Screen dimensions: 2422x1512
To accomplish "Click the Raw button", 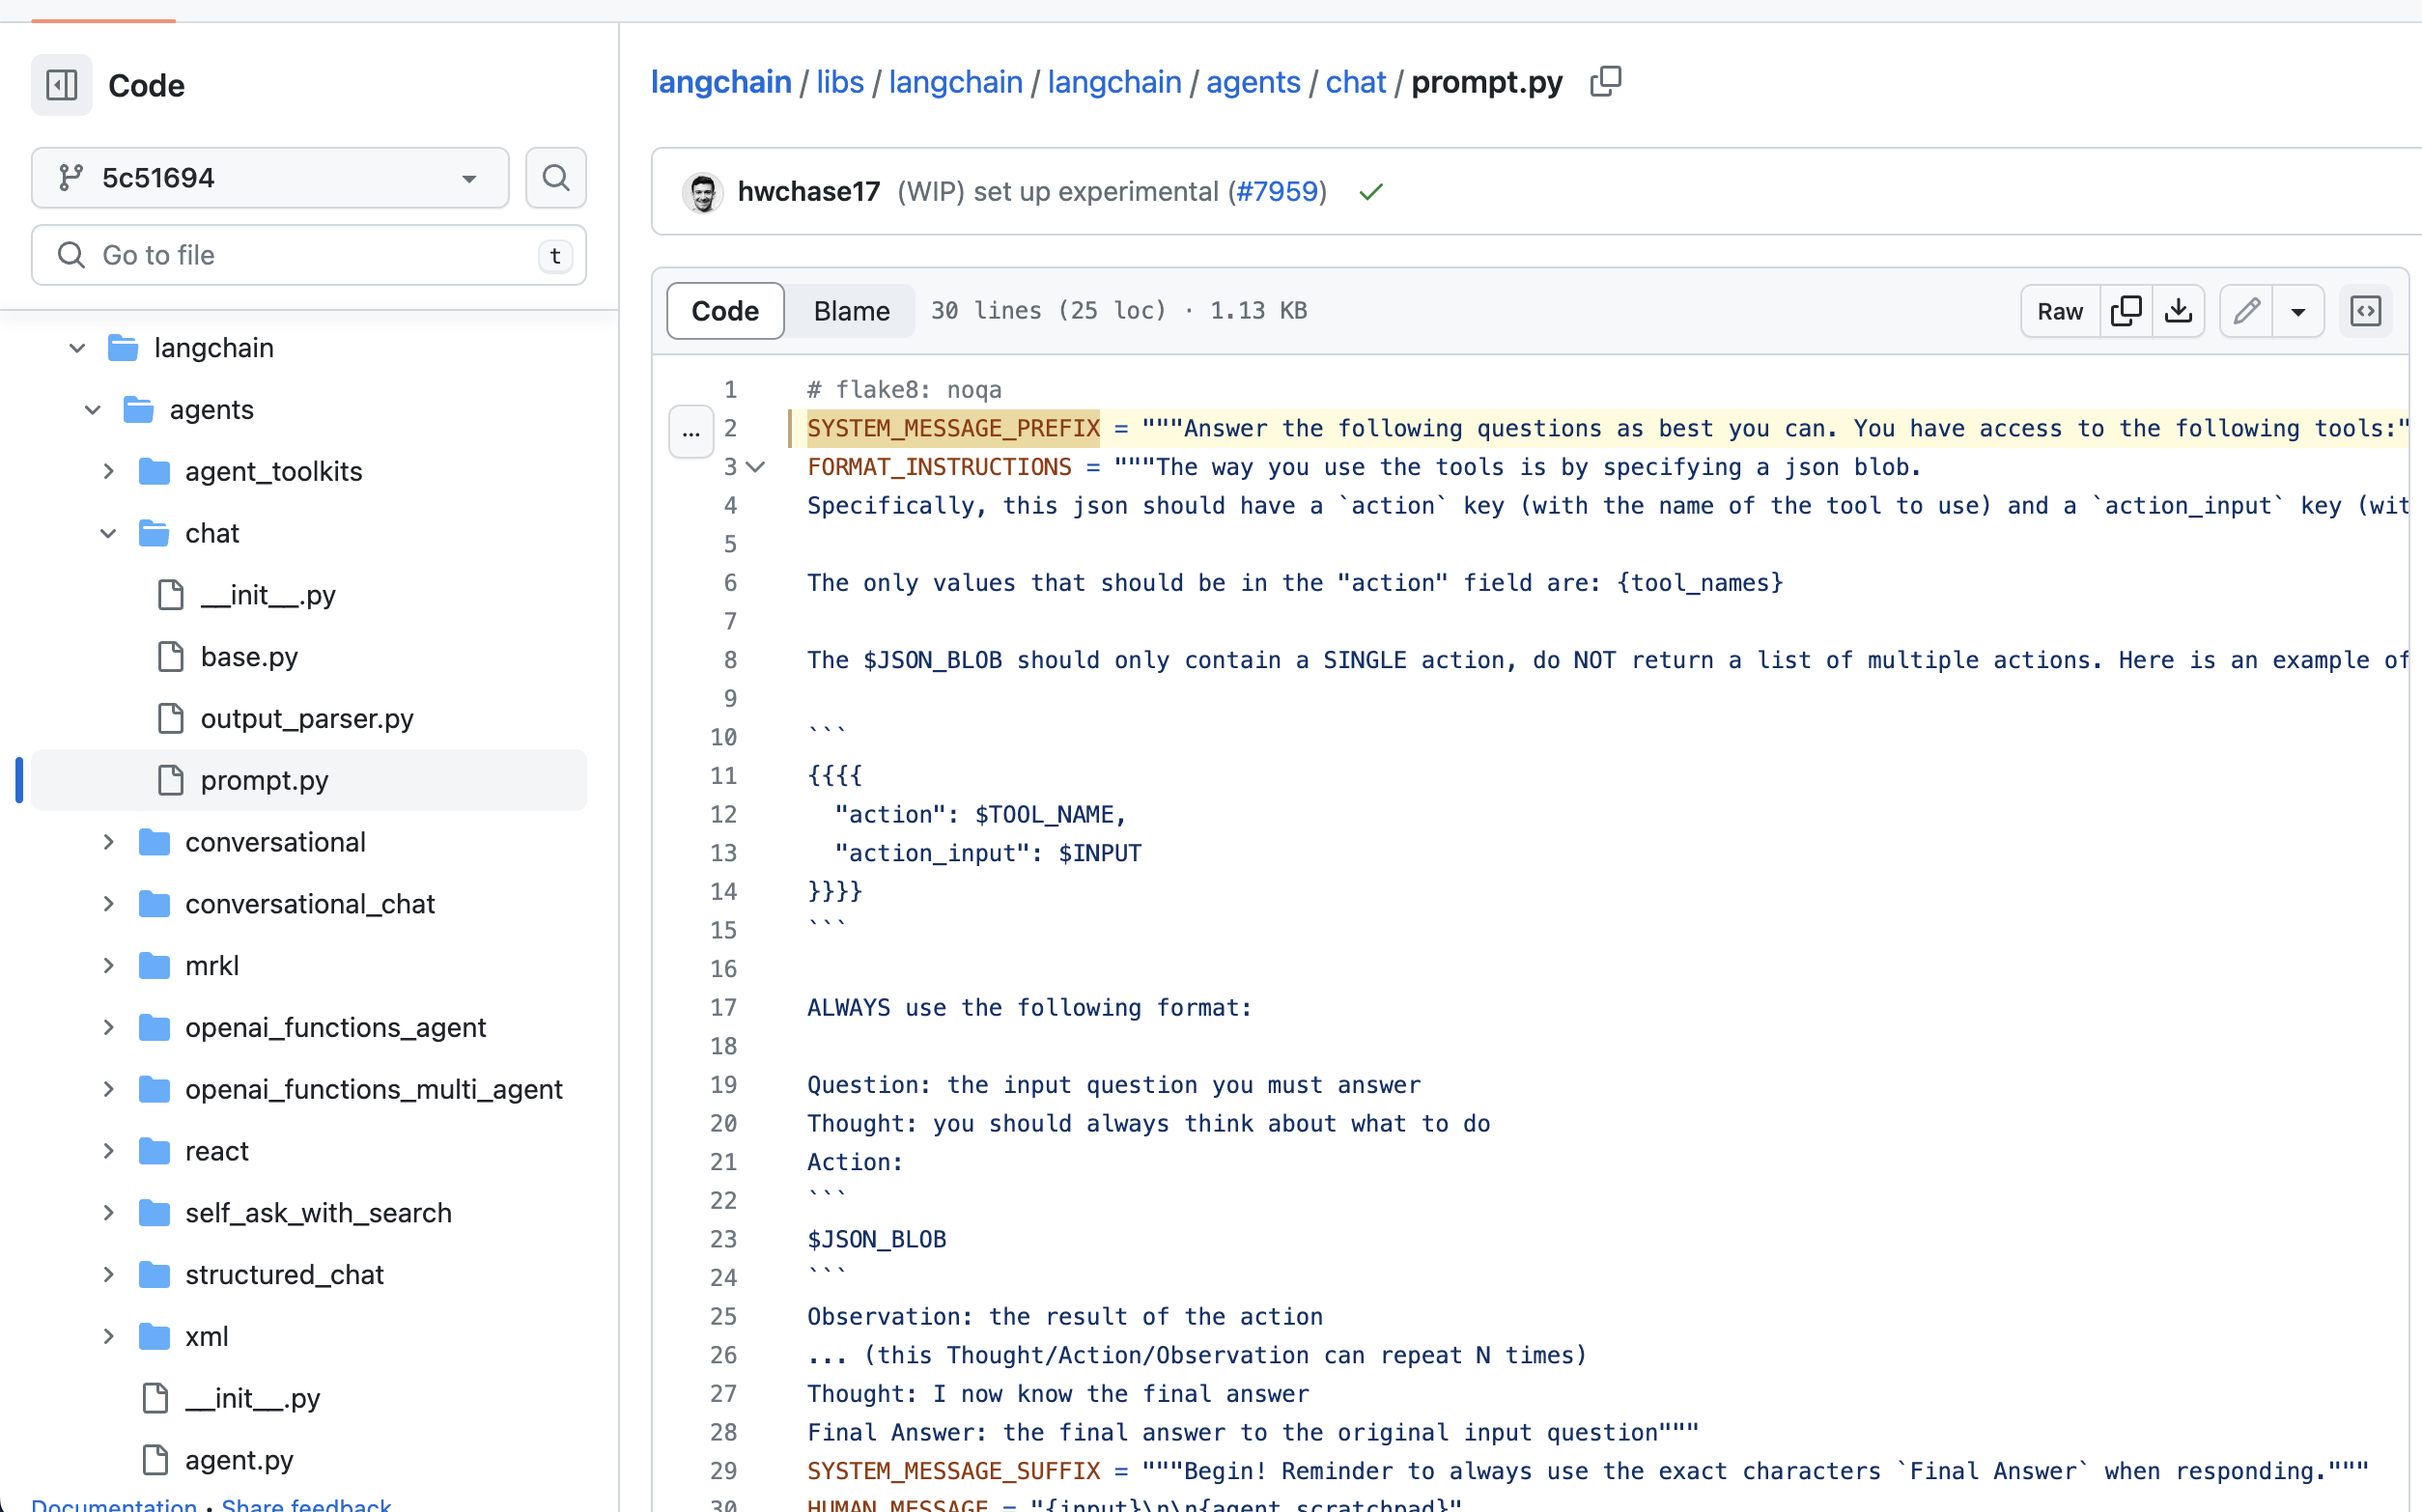I will 2059,310.
